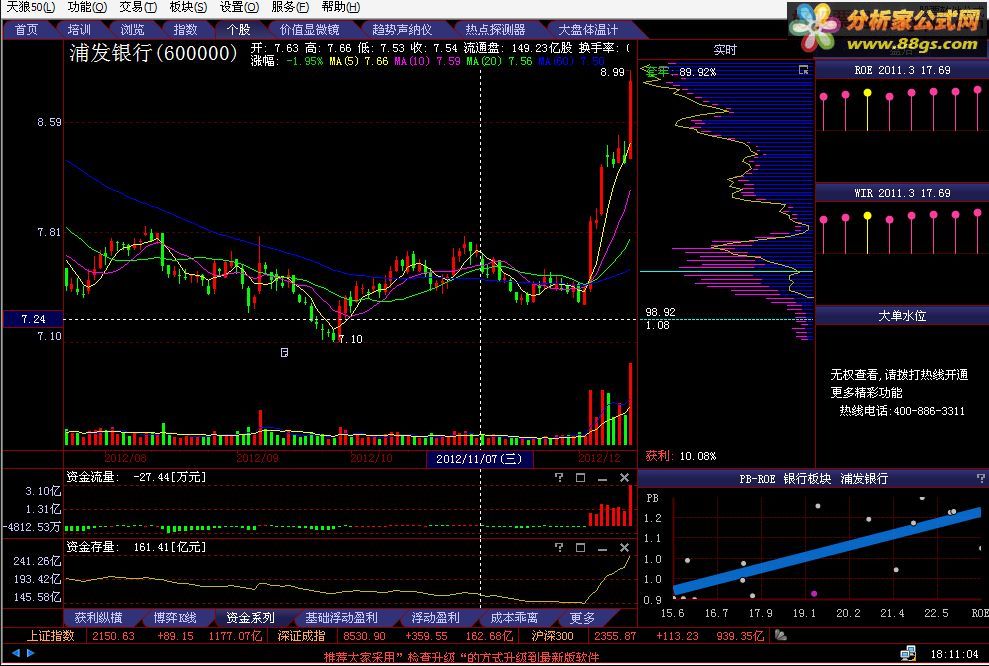Click the 18:11:04 clock
The width and height of the screenshot is (989, 666).
click(x=954, y=654)
